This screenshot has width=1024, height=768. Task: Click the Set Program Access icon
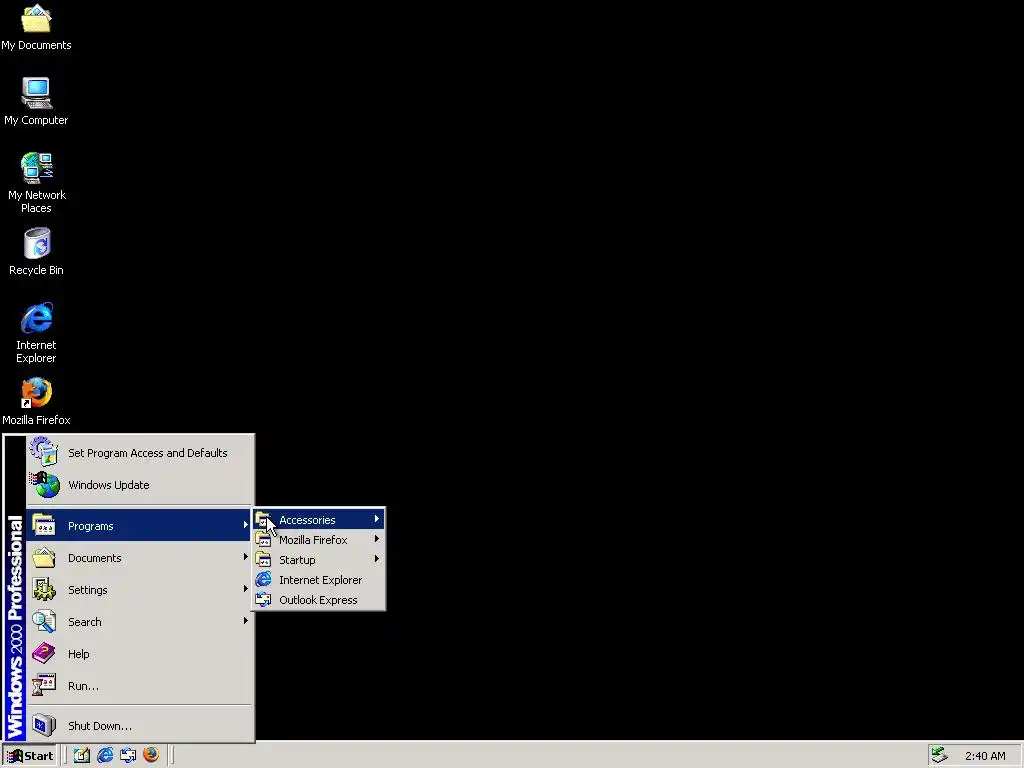(x=44, y=452)
